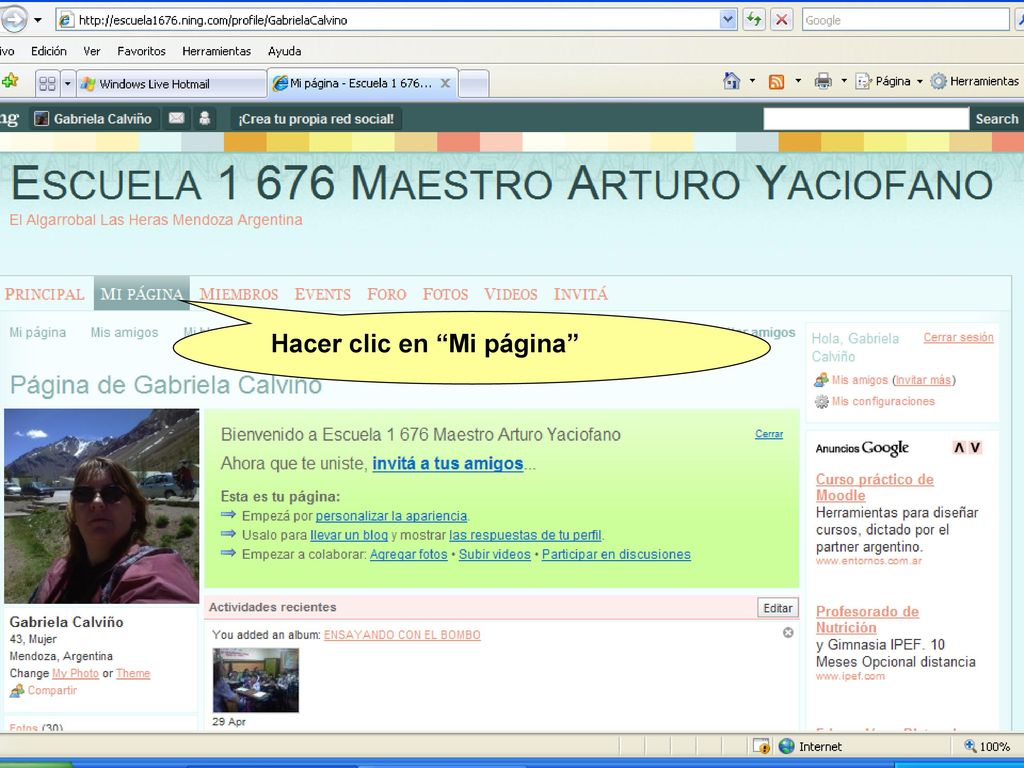1024x768 pixels.
Task: Open the Invitá navigation tab
Action: coord(581,295)
